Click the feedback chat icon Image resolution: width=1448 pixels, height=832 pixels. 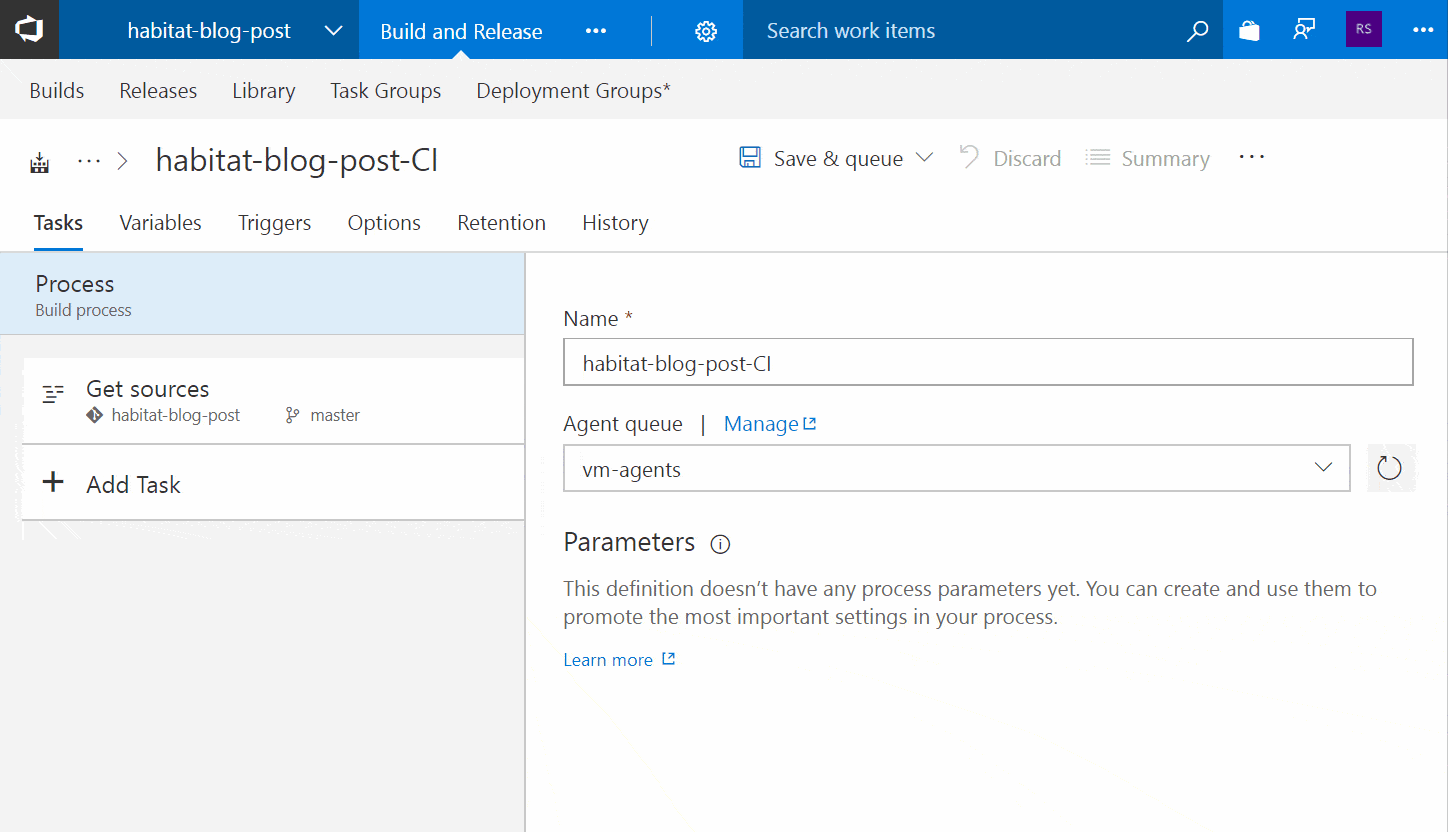pyautogui.click(x=1303, y=30)
